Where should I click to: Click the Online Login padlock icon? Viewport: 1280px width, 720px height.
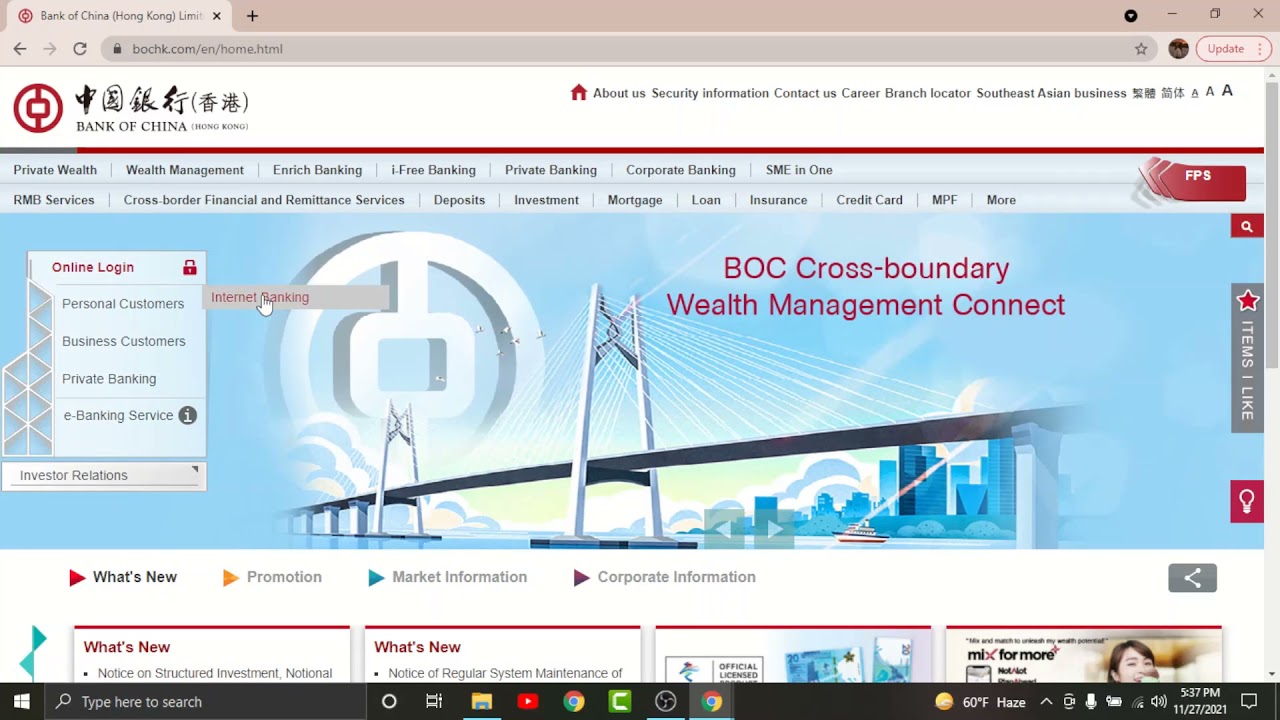coord(190,268)
